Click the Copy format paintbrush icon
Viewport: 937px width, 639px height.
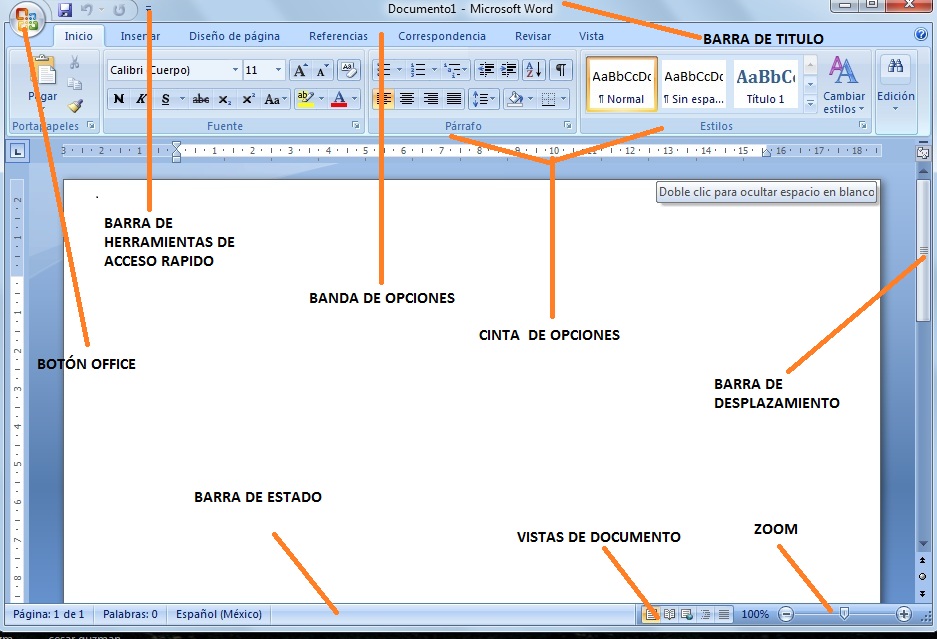point(75,105)
